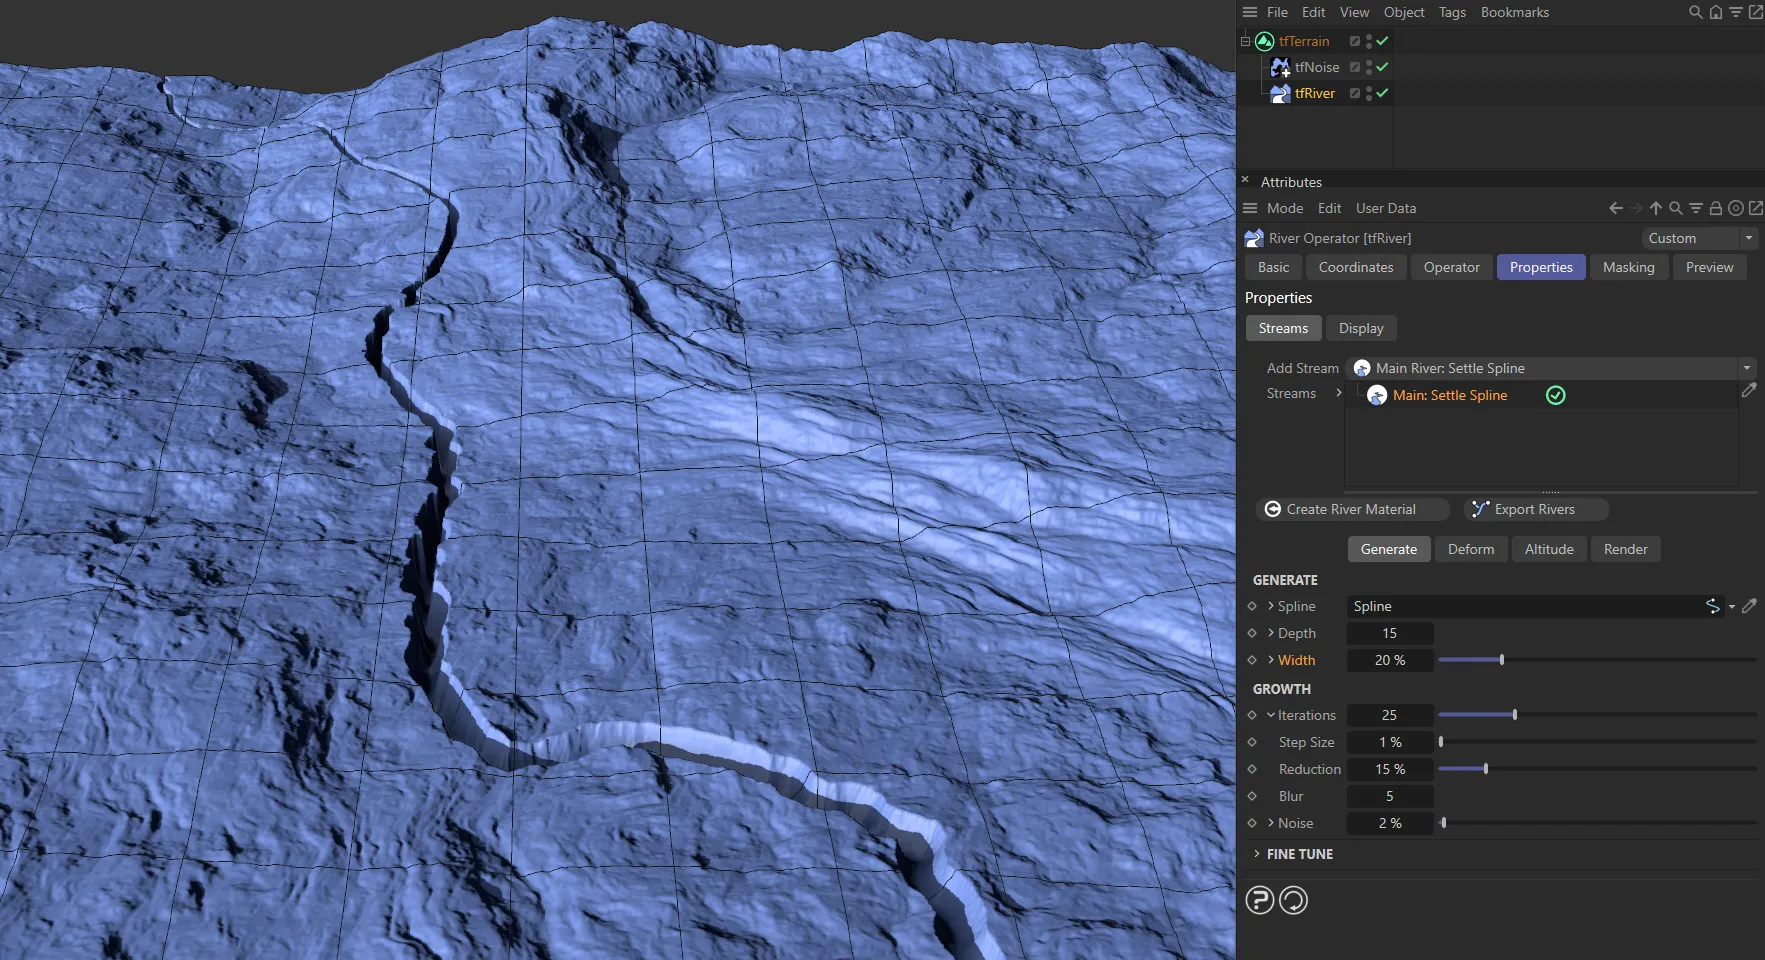1765x960 pixels.
Task: Click the lock icon in Attributes toolbar
Action: [x=1716, y=208]
